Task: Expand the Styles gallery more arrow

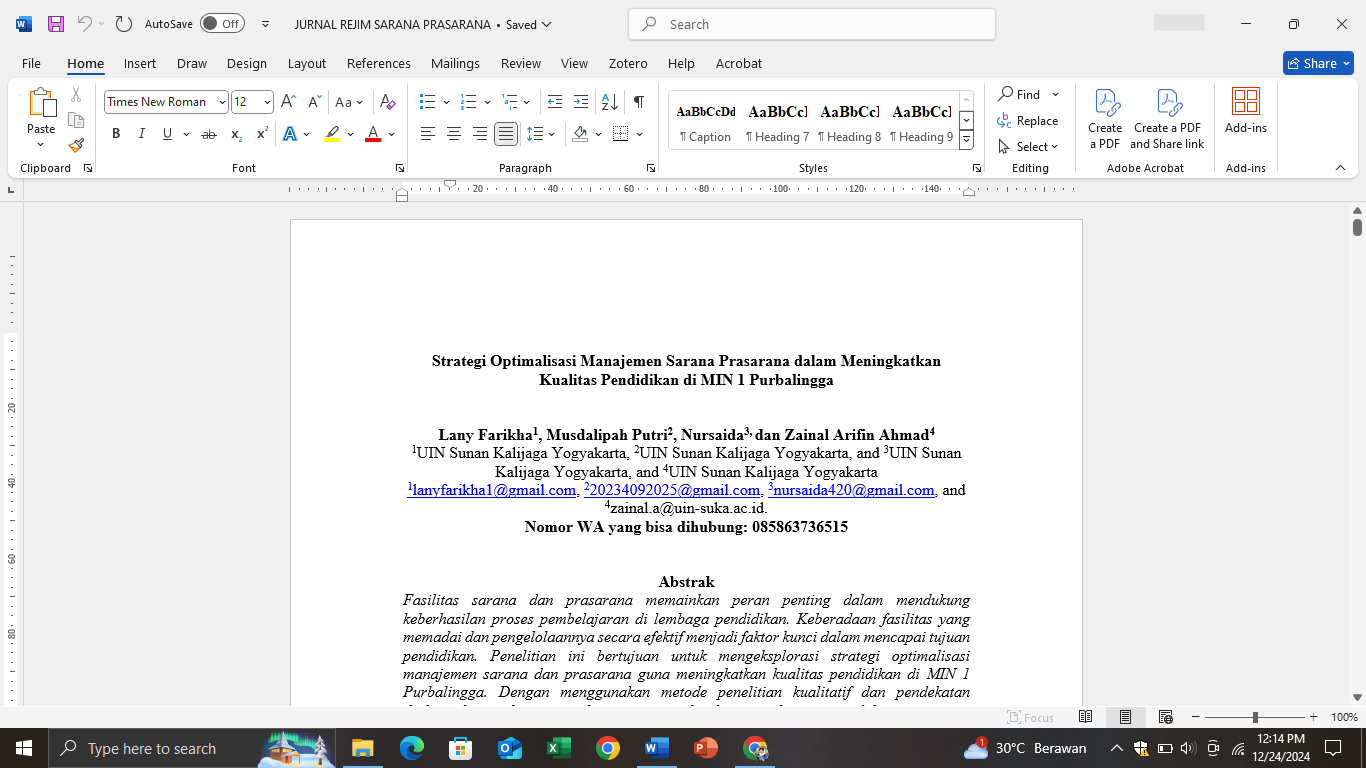Action: click(x=966, y=141)
